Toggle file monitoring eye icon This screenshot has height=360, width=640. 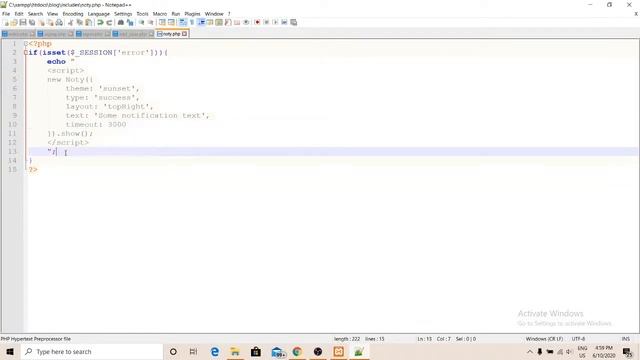click(246, 22)
